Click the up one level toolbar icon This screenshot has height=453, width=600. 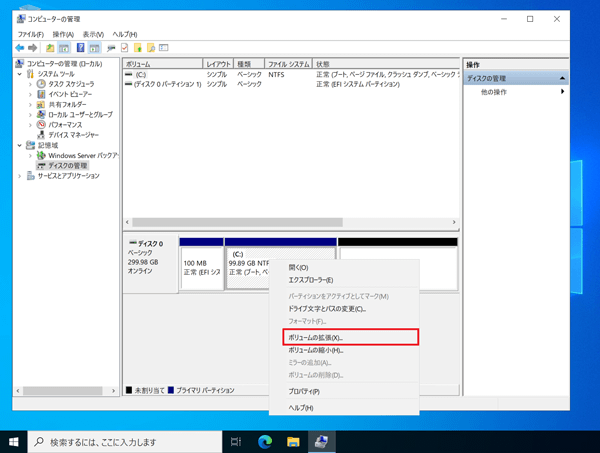pyautogui.click(x=50, y=48)
